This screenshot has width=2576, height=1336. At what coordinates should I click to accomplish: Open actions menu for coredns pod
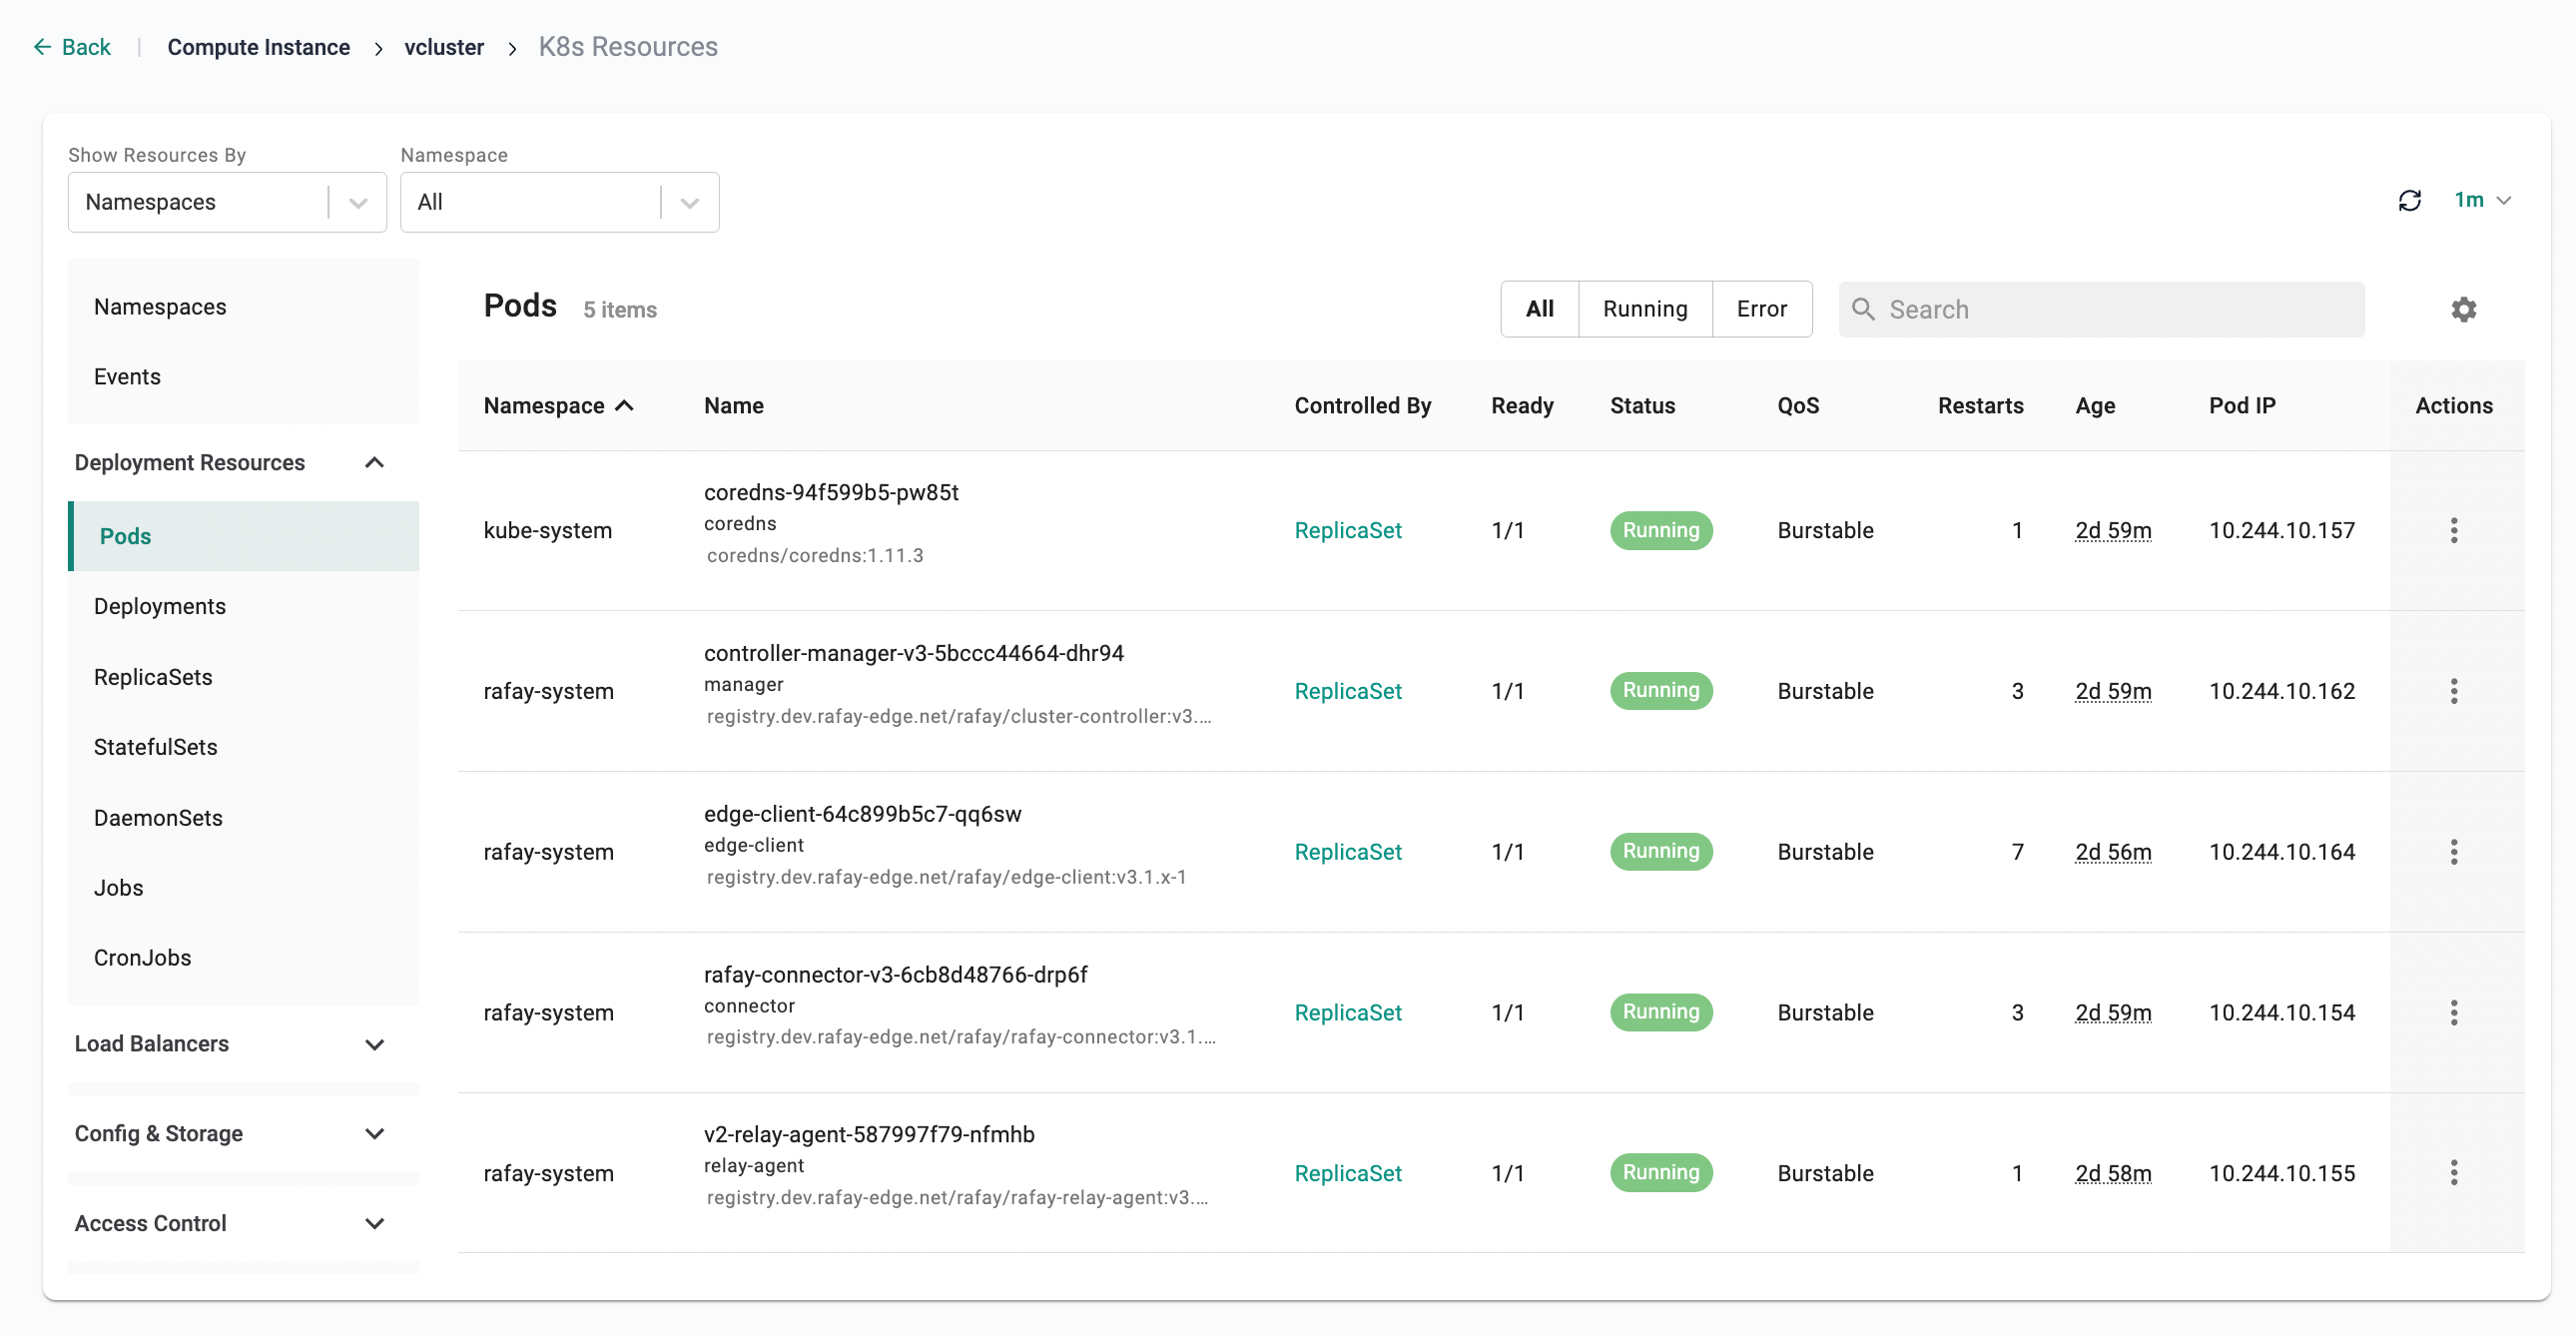click(2453, 530)
